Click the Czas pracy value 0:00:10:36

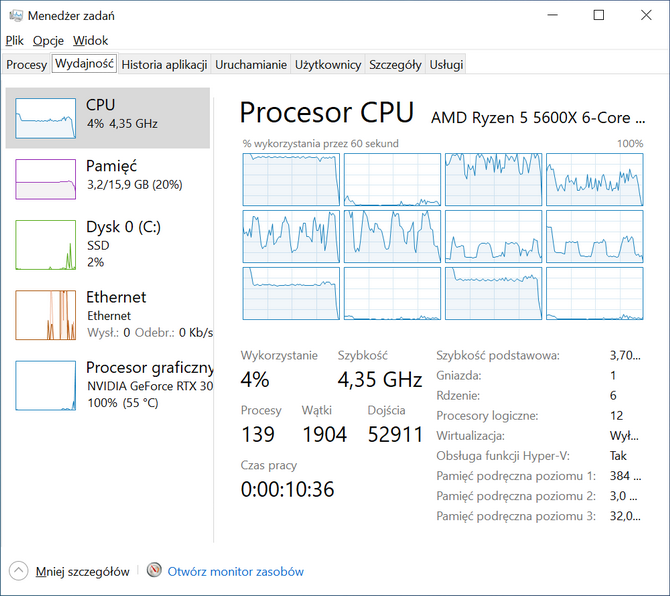pyautogui.click(x=287, y=489)
